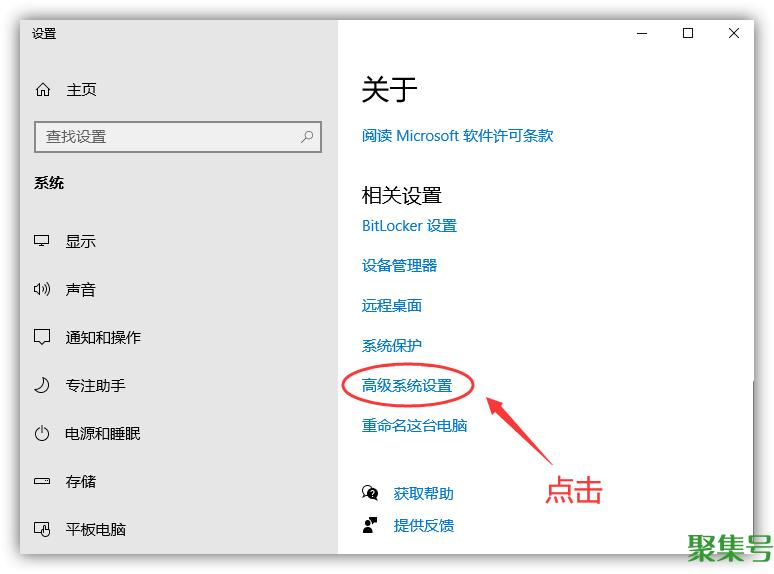Select 显示 in the sidebar
774x574 pixels.
80,241
